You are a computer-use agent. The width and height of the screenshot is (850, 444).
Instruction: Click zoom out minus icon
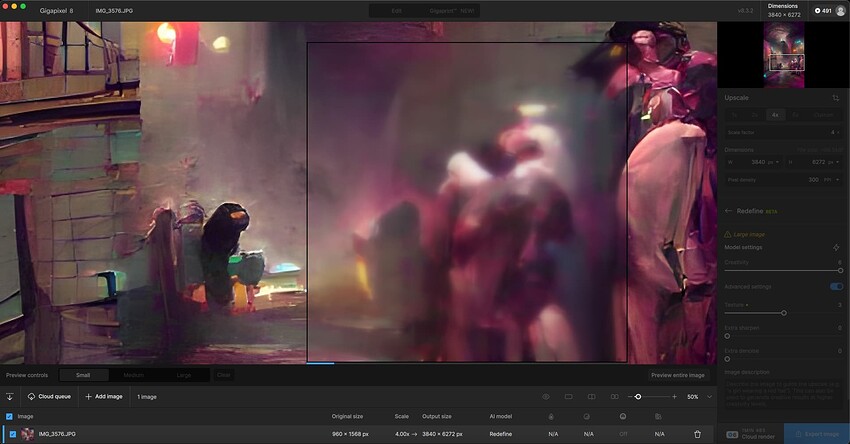click(x=630, y=397)
